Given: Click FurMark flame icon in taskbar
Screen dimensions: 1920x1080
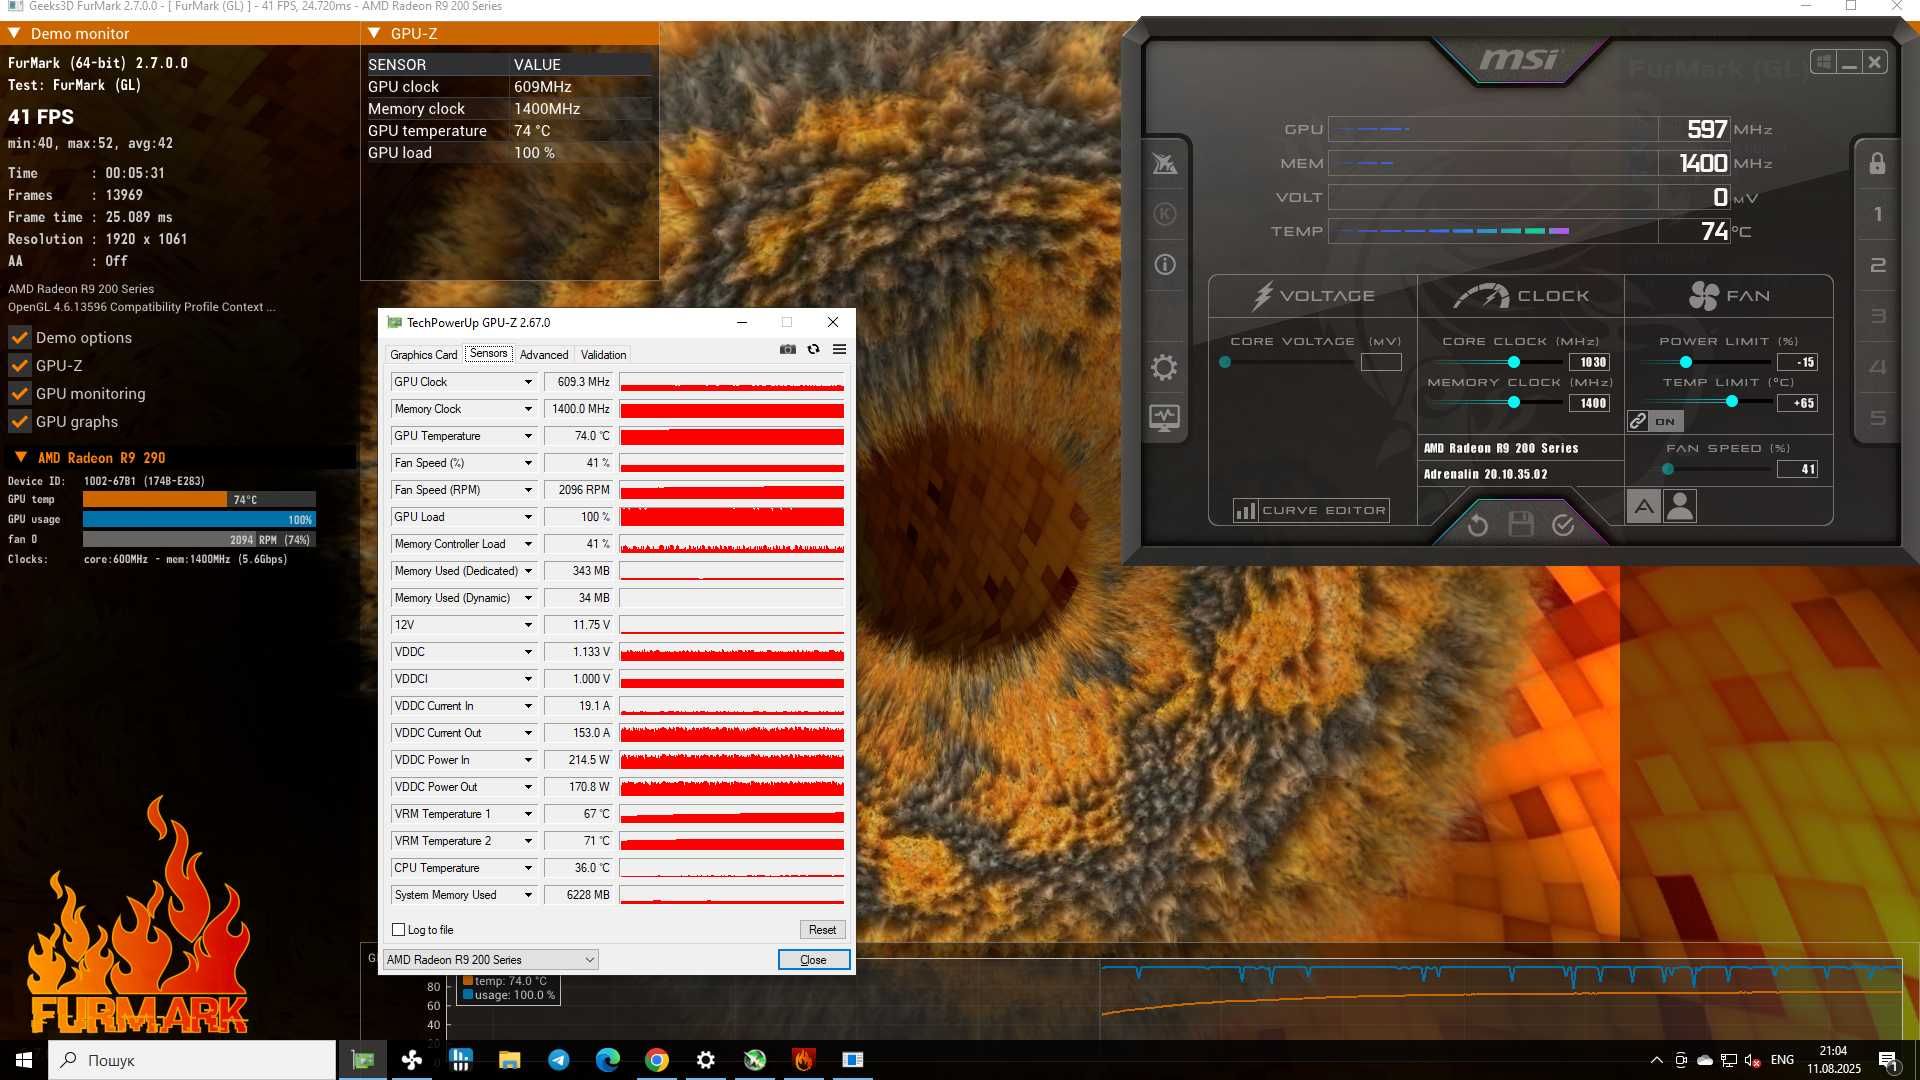Looking at the screenshot, I should tap(803, 1060).
